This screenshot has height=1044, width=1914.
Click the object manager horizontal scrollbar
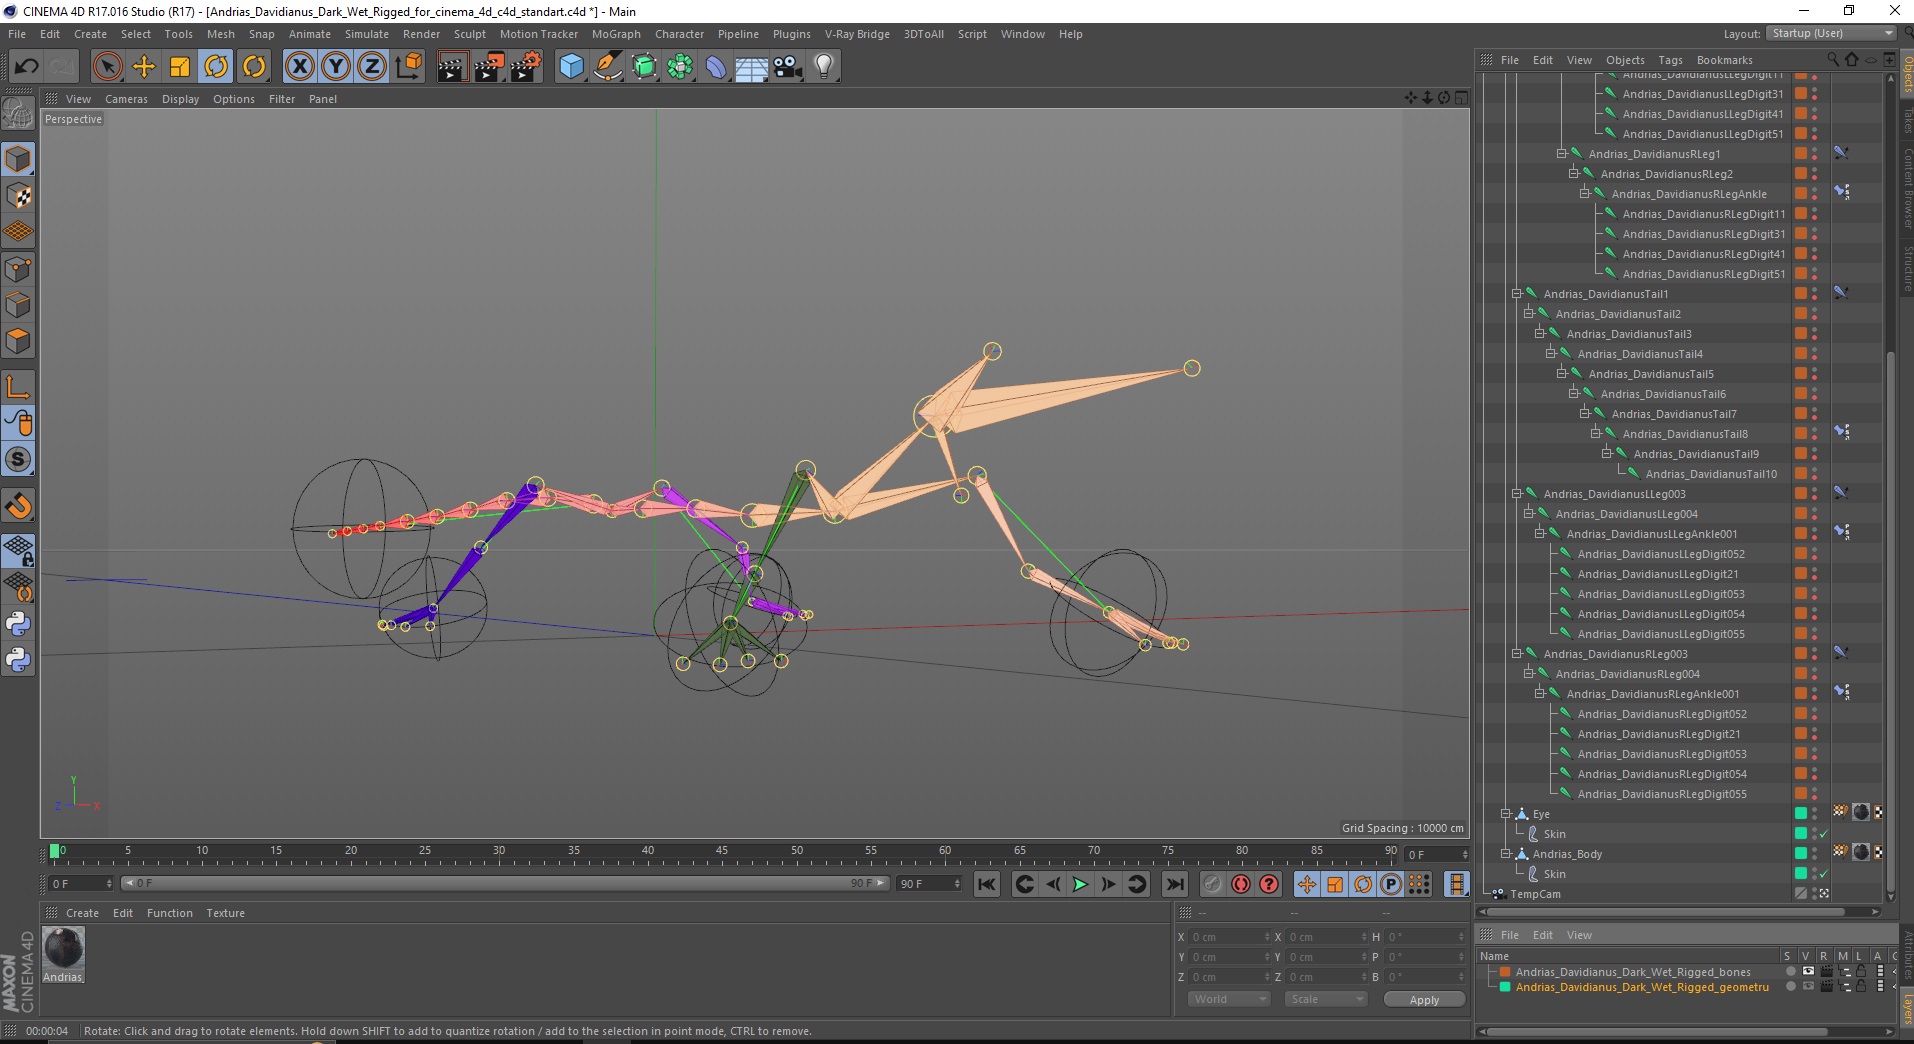point(1663,912)
